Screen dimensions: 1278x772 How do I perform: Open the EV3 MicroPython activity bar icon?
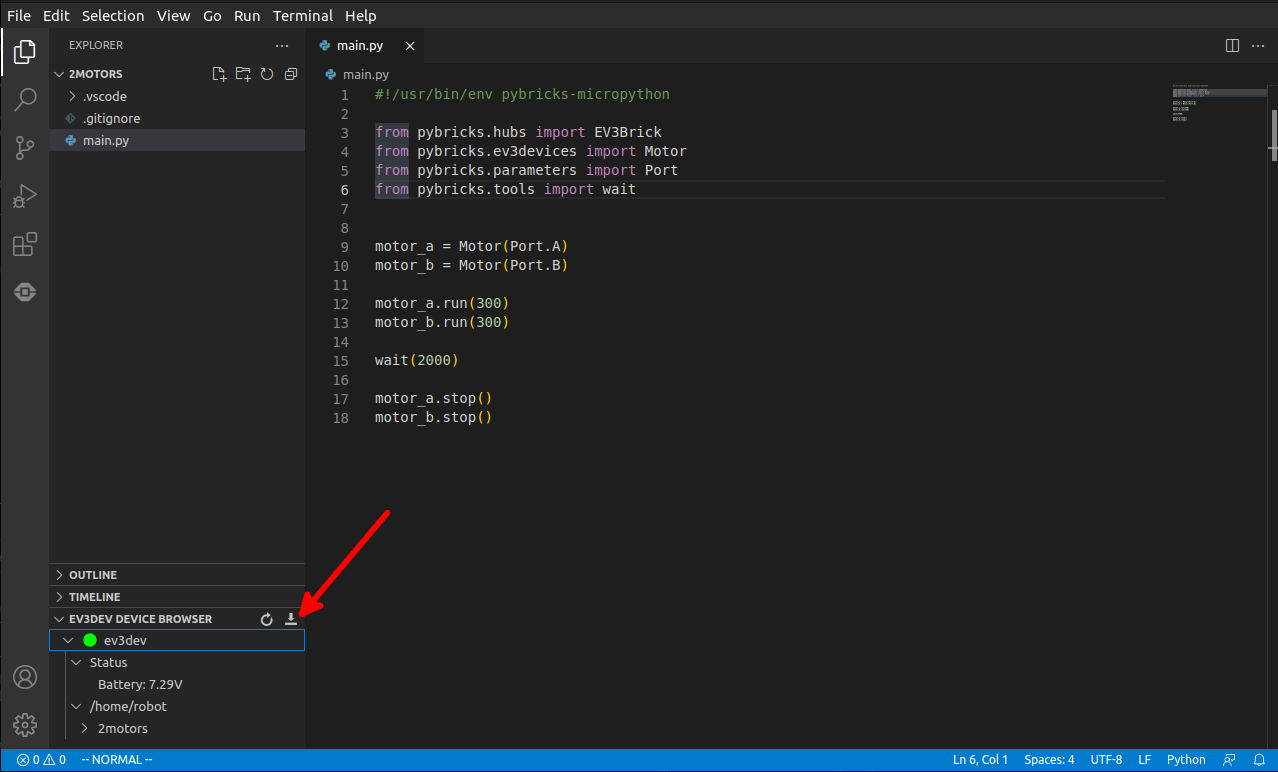click(x=25, y=292)
